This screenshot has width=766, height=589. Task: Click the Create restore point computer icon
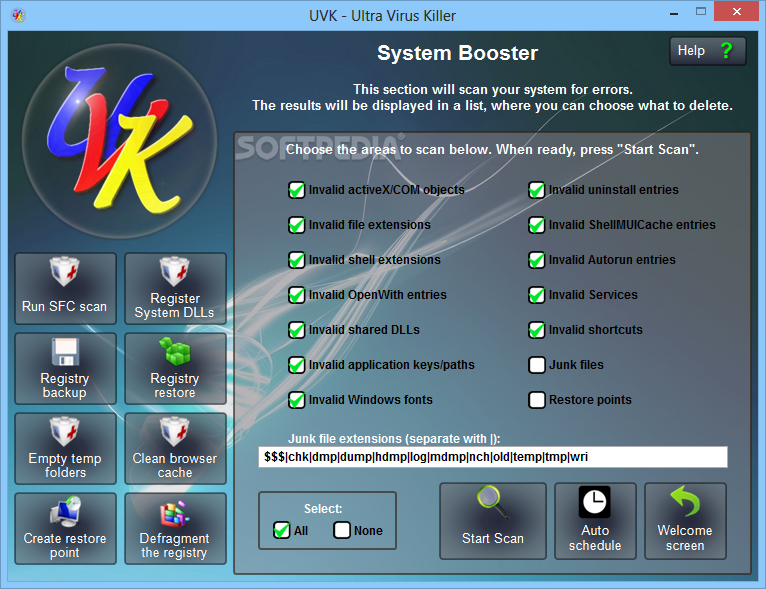coord(65,511)
